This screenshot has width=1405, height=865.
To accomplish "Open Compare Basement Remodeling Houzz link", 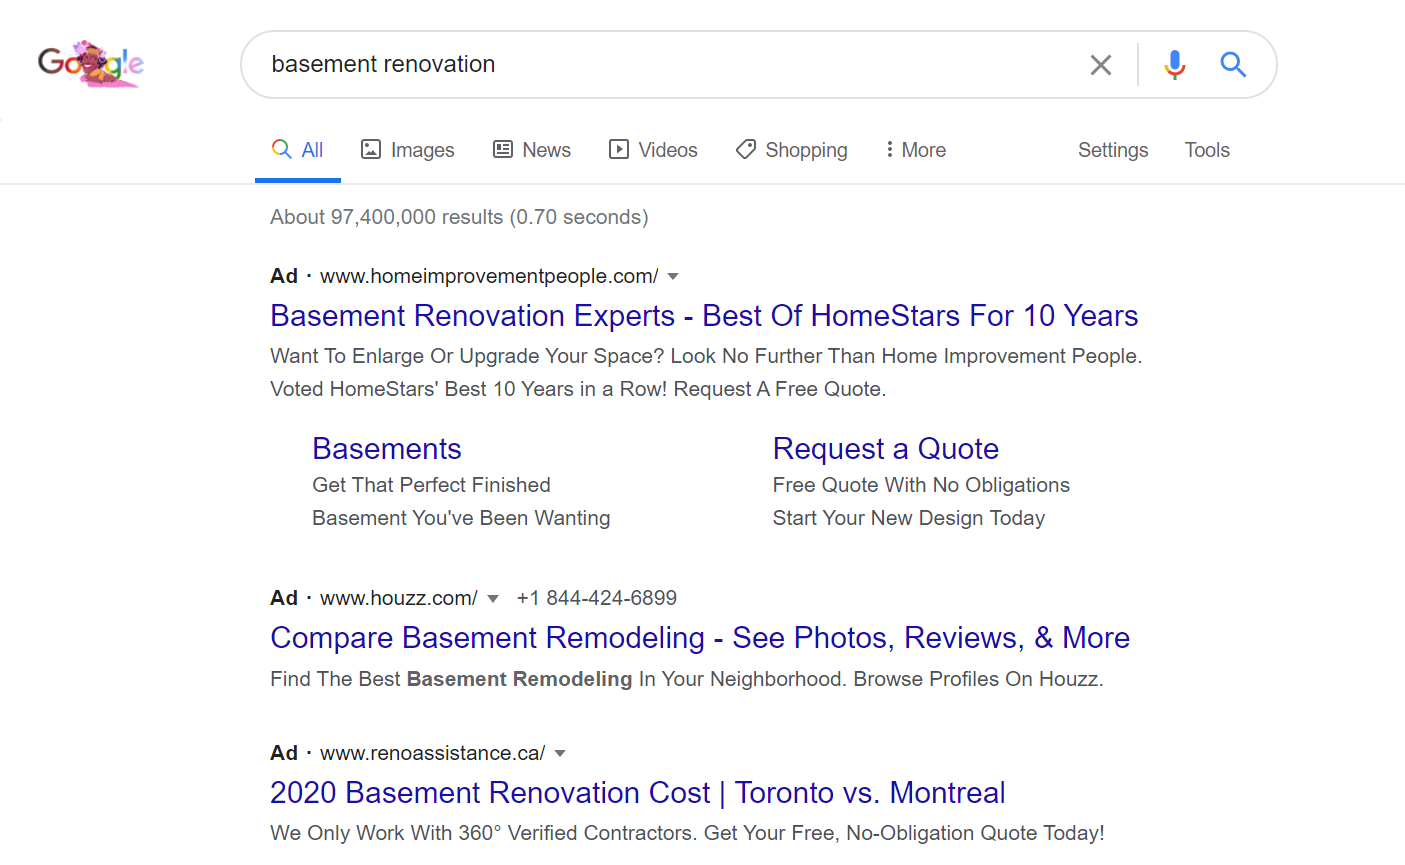I will tap(700, 638).
